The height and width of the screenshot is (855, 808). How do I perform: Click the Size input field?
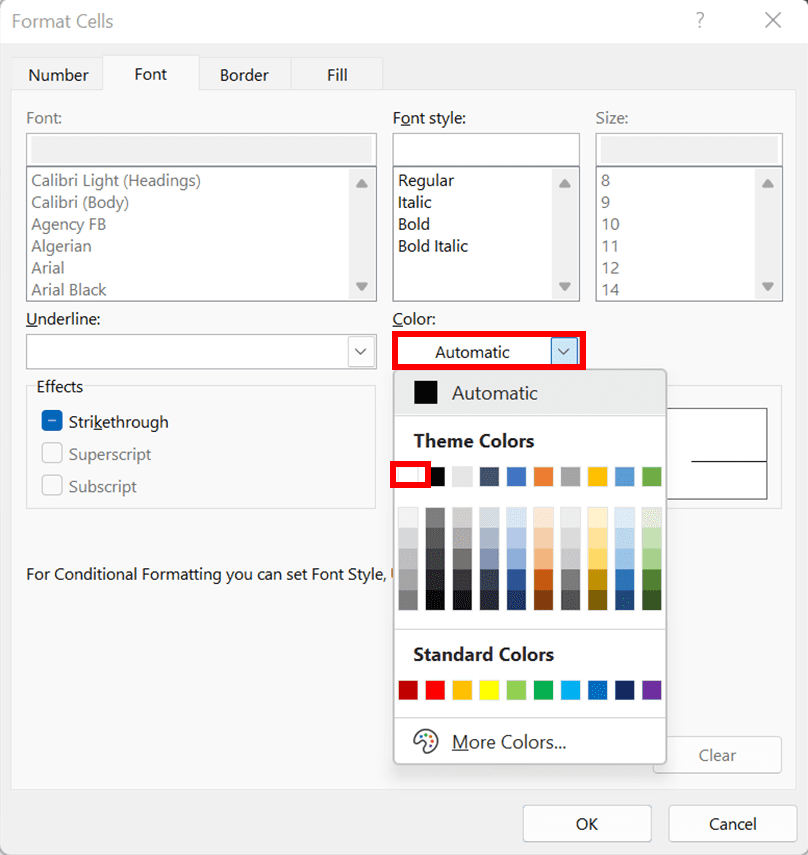[689, 149]
